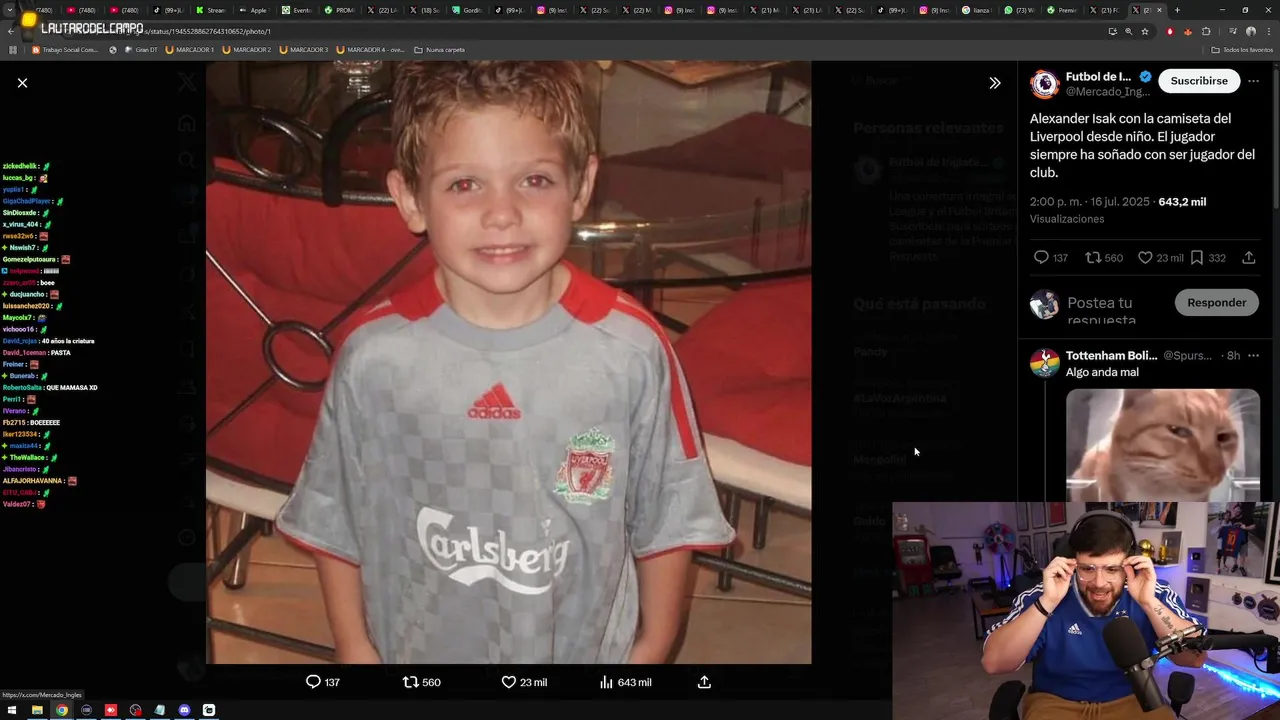Open 'Todos los favoritos' bookmarks folder
Screen dimensions: 1280x720
pyautogui.click(x=1240, y=49)
